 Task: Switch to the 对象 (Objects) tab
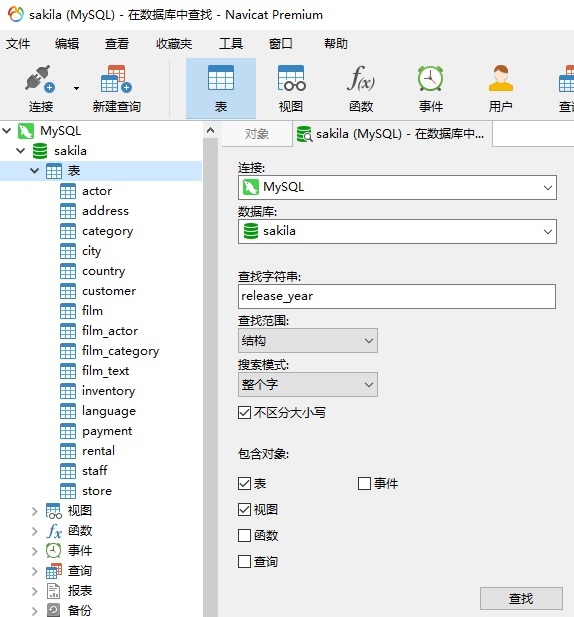(x=257, y=134)
